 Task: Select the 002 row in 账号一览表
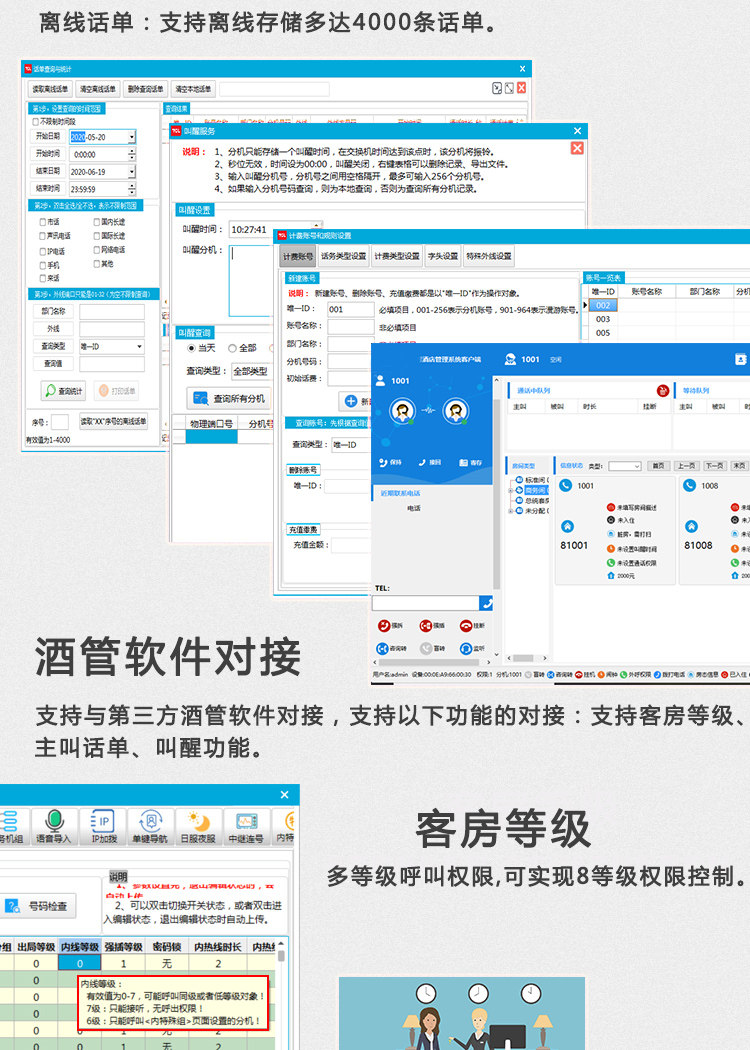pyautogui.click(x=603, y=305)
